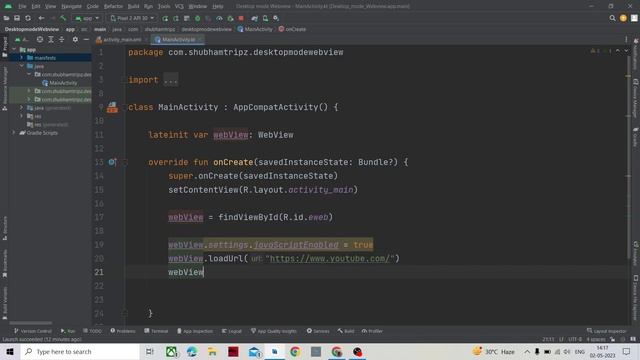Viewport: 640px width, 360px height.
Task: Click the Search Everywhere magnifier icon
Action: pyautogui.click(x=612, y=18)
